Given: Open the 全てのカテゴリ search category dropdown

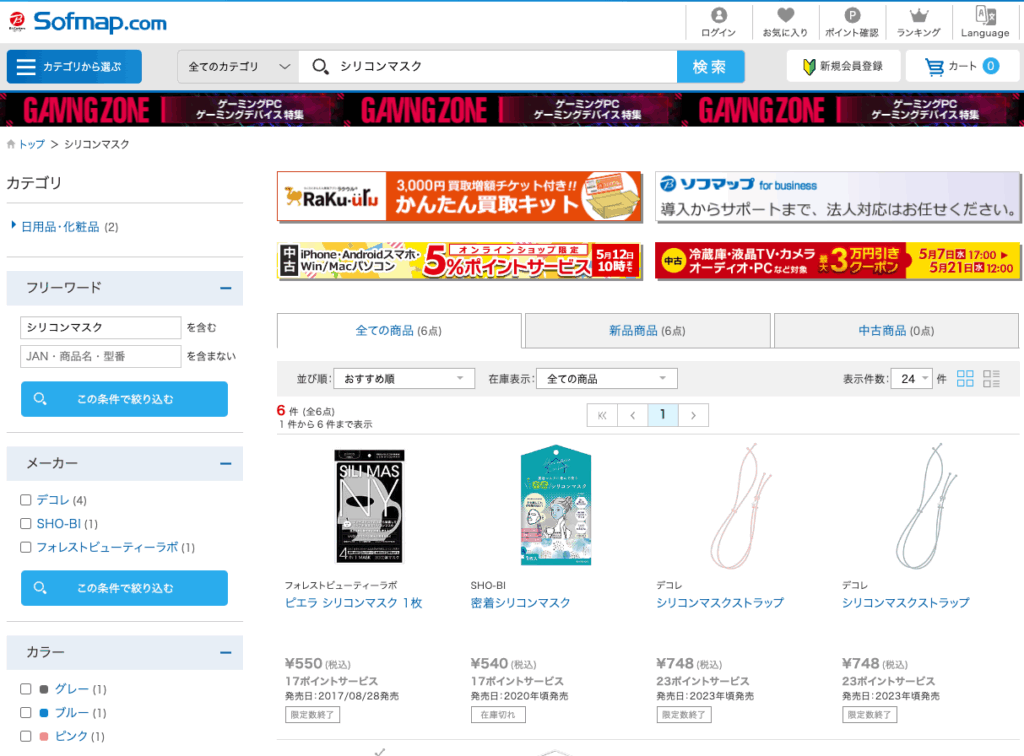Looking at the screenshot, I should (238, 67).
